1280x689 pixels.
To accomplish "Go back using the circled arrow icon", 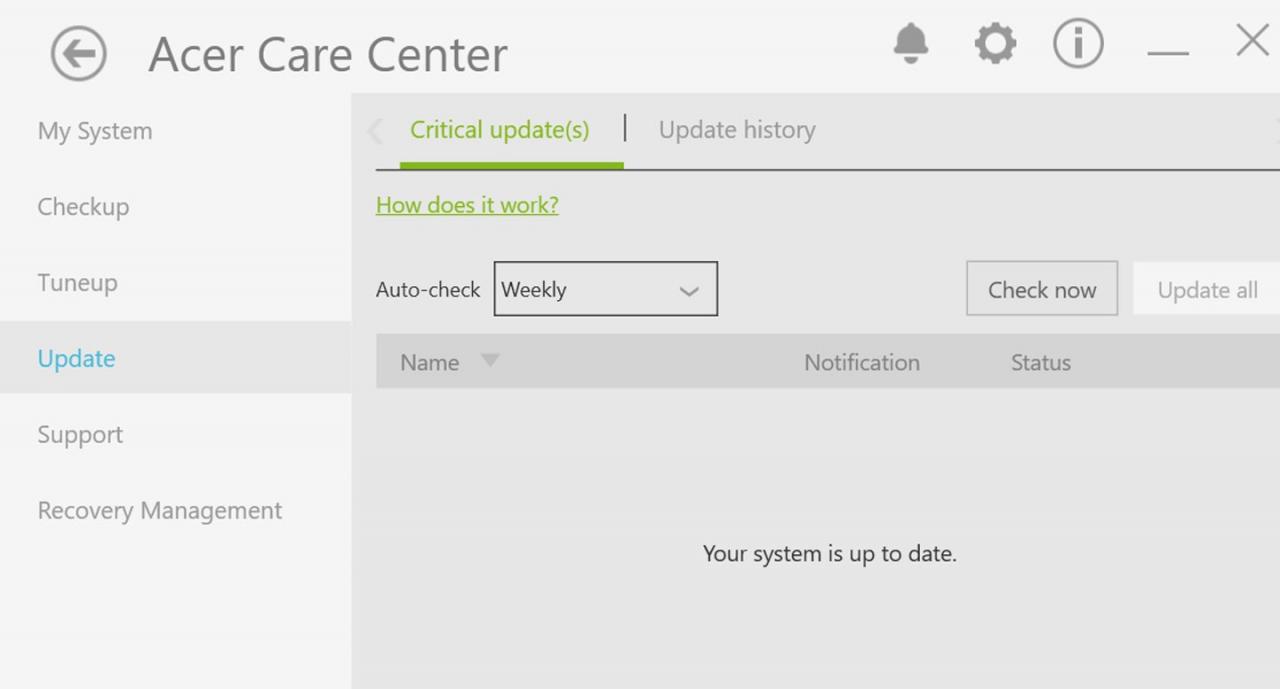I will tap(78, 53).
